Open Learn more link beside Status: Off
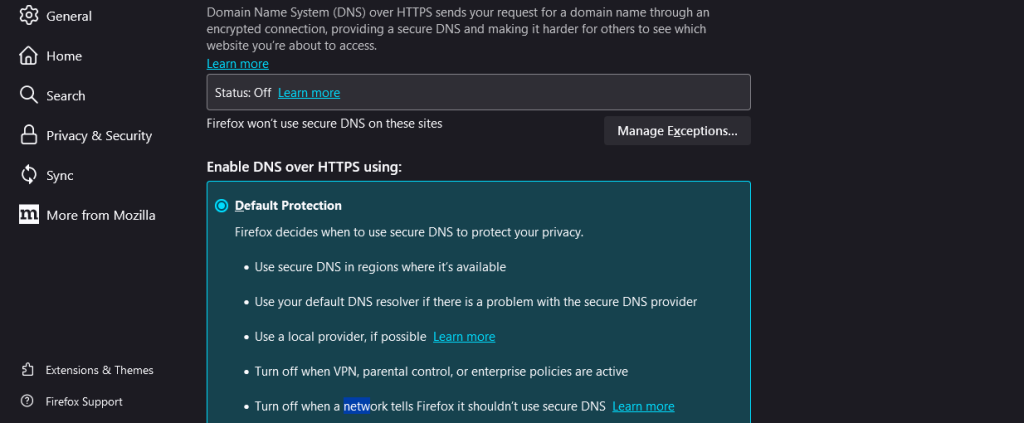Viewport: 1024px width, 423px height. 309,93
